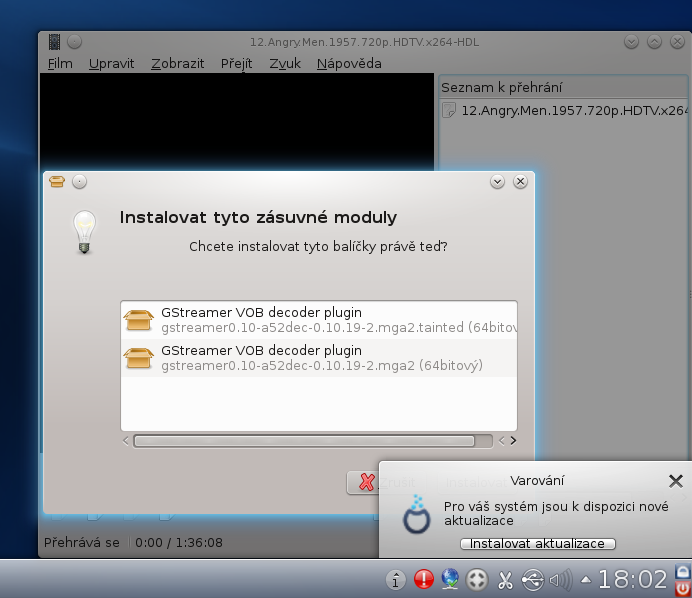Click the screen lock icon on panel
The image size is (692, 598).
(x=683, y=570)
